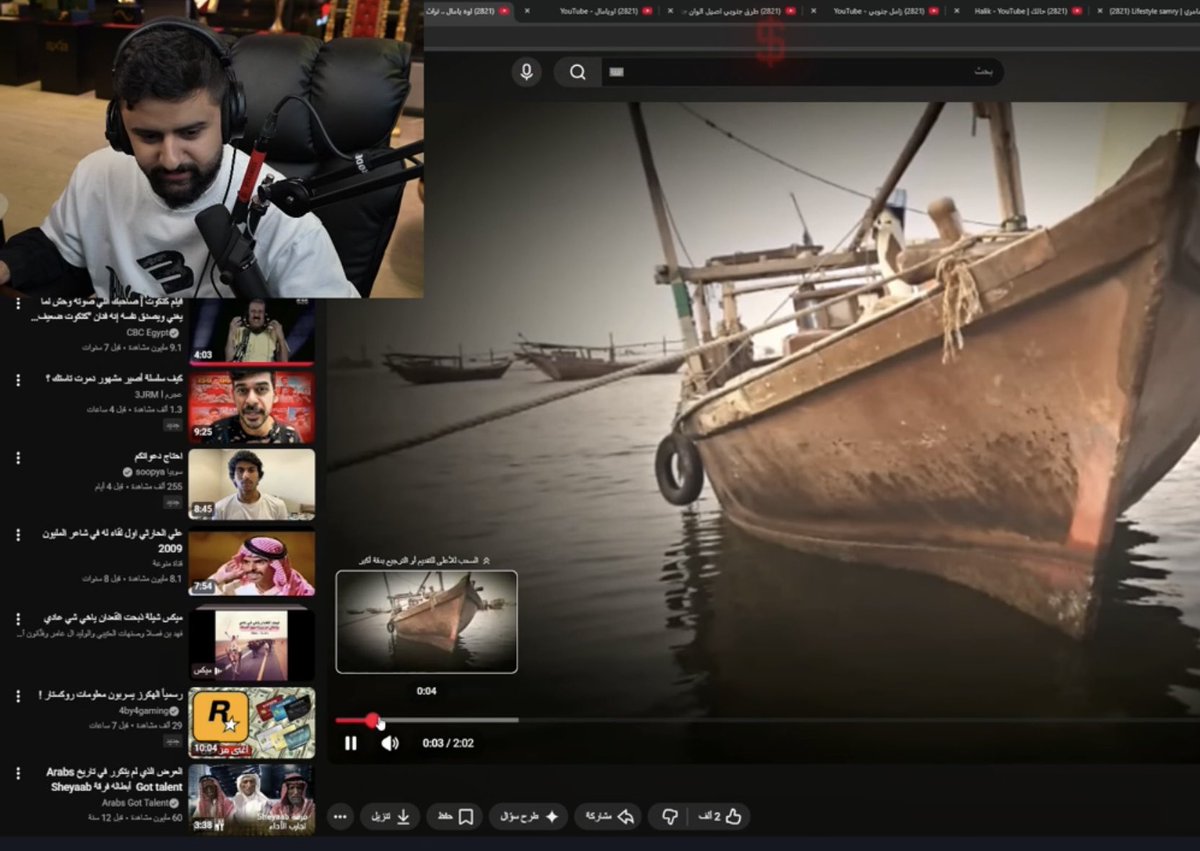The image size is (1200, 851).
Task: Switch to the طرق جنوبي browser tab
Action: coord(735,11)
